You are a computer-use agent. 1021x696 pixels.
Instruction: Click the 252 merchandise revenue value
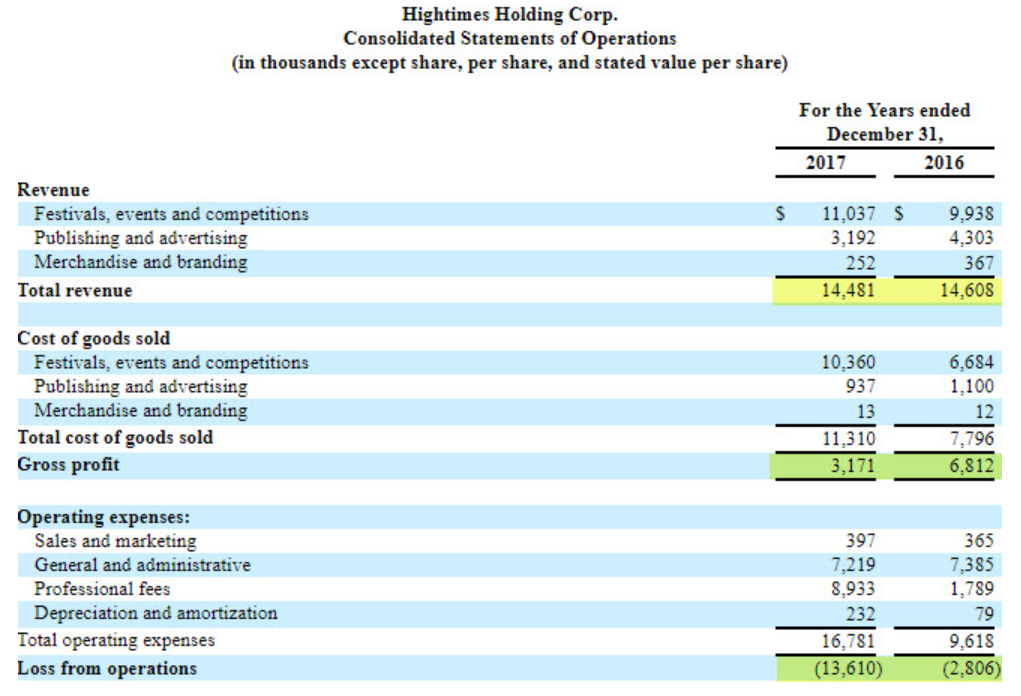click(860, 263)
